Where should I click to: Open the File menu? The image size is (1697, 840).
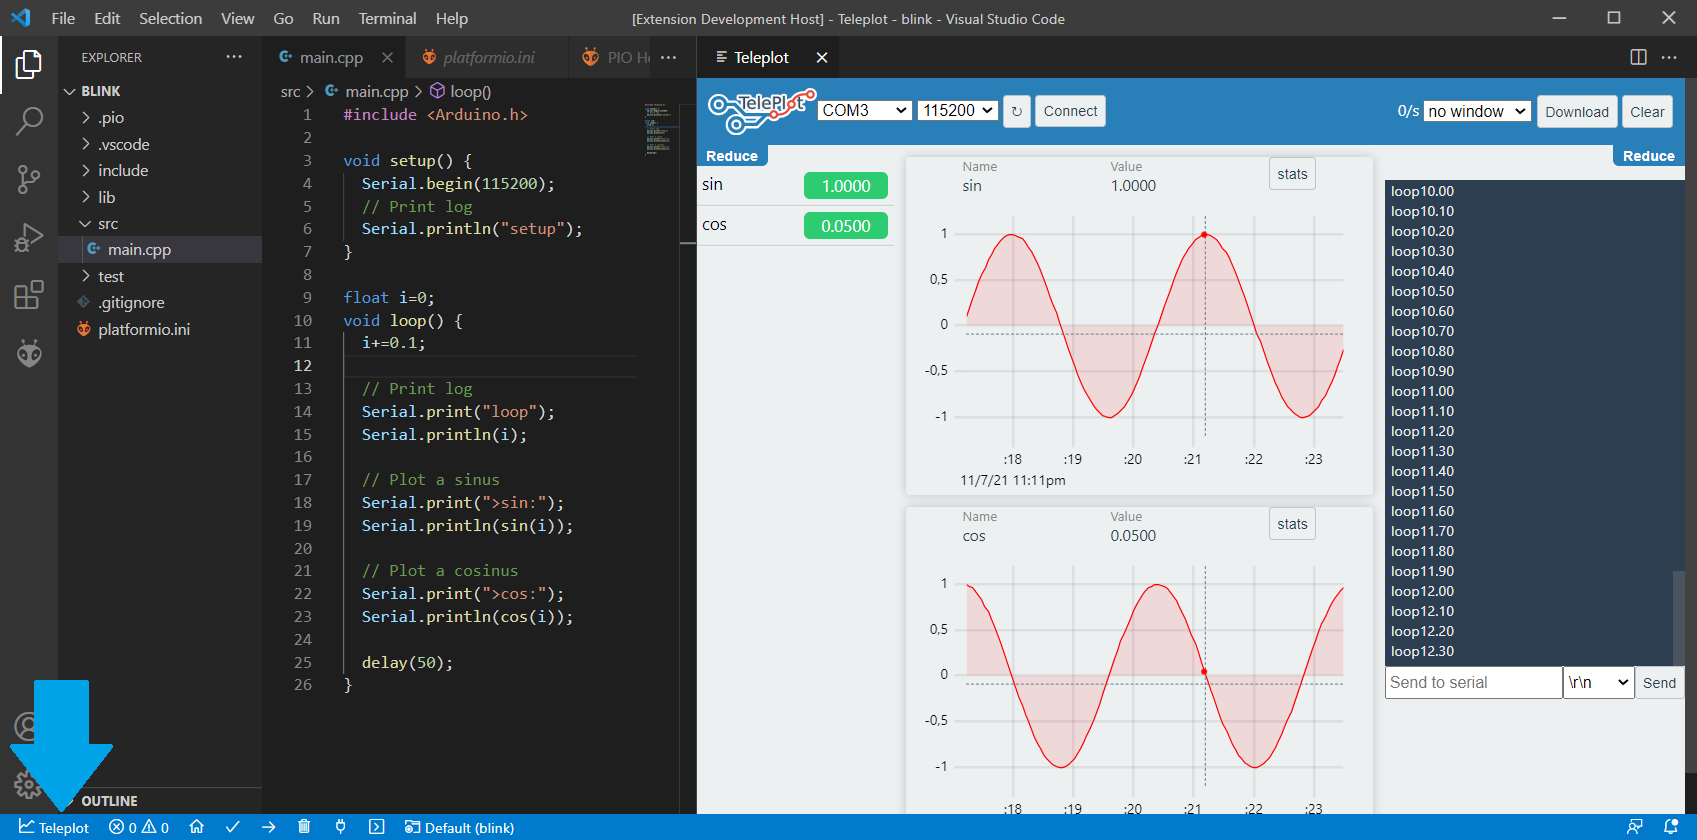coord(63,18)
